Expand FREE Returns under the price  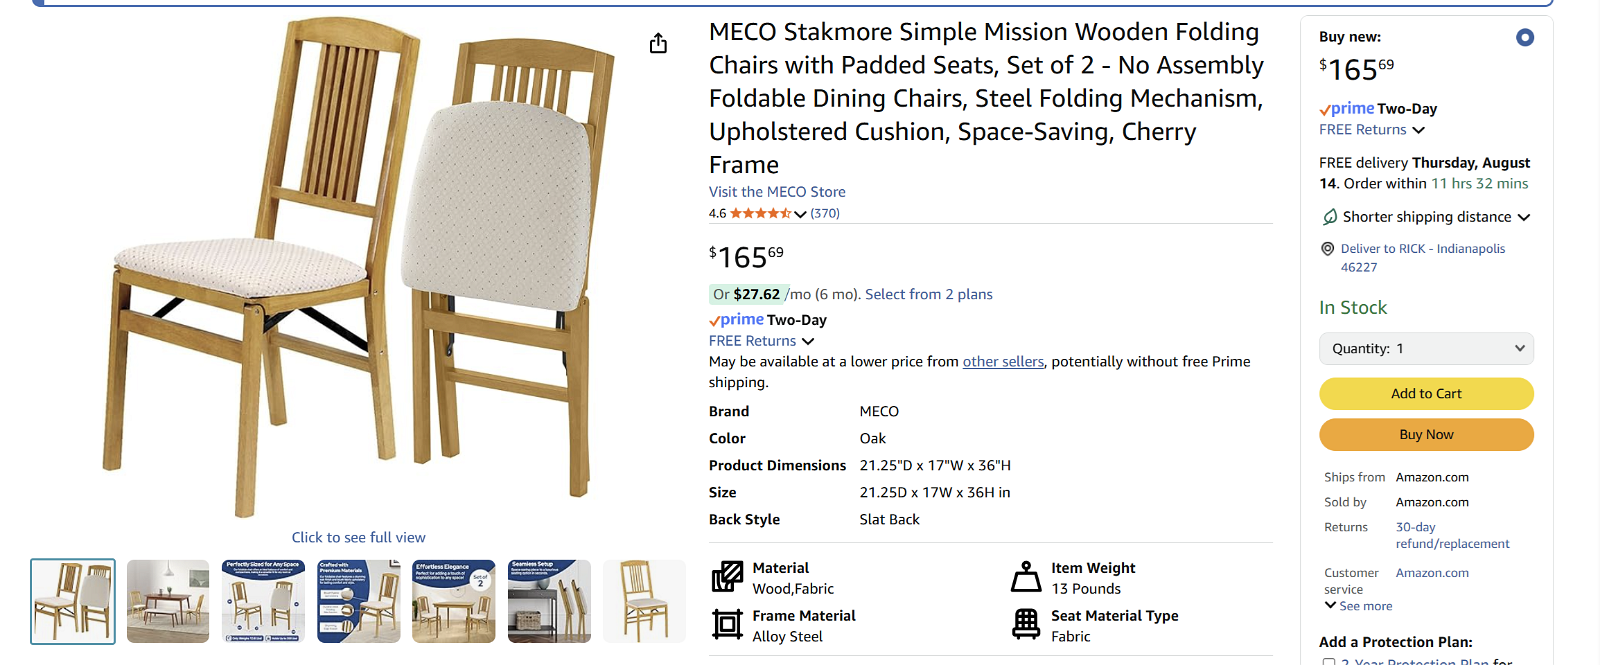coord(762,341)
